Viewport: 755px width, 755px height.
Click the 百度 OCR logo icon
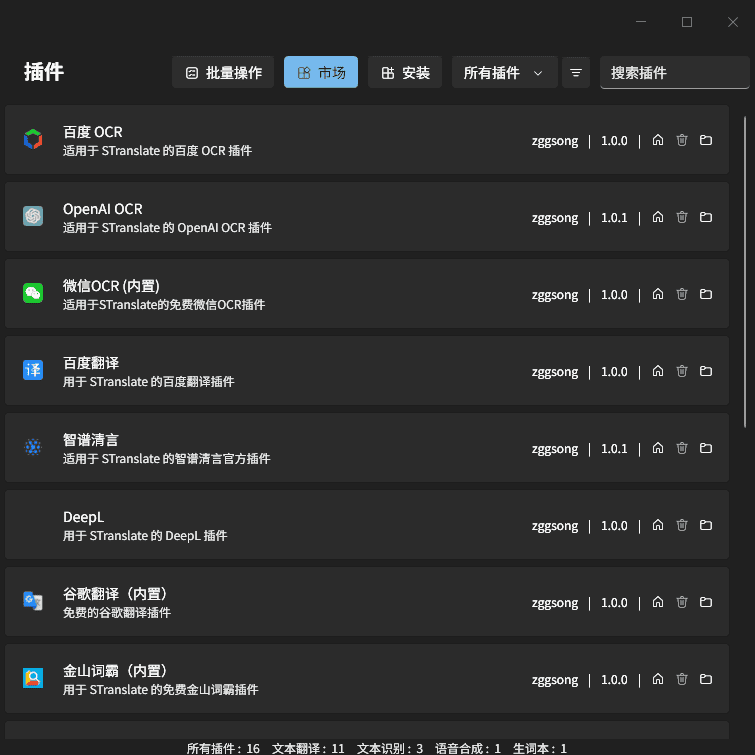point(33,139)
